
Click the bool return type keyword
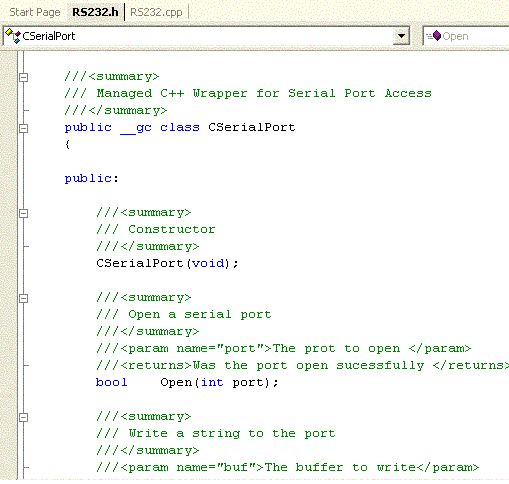click(112, 382)
